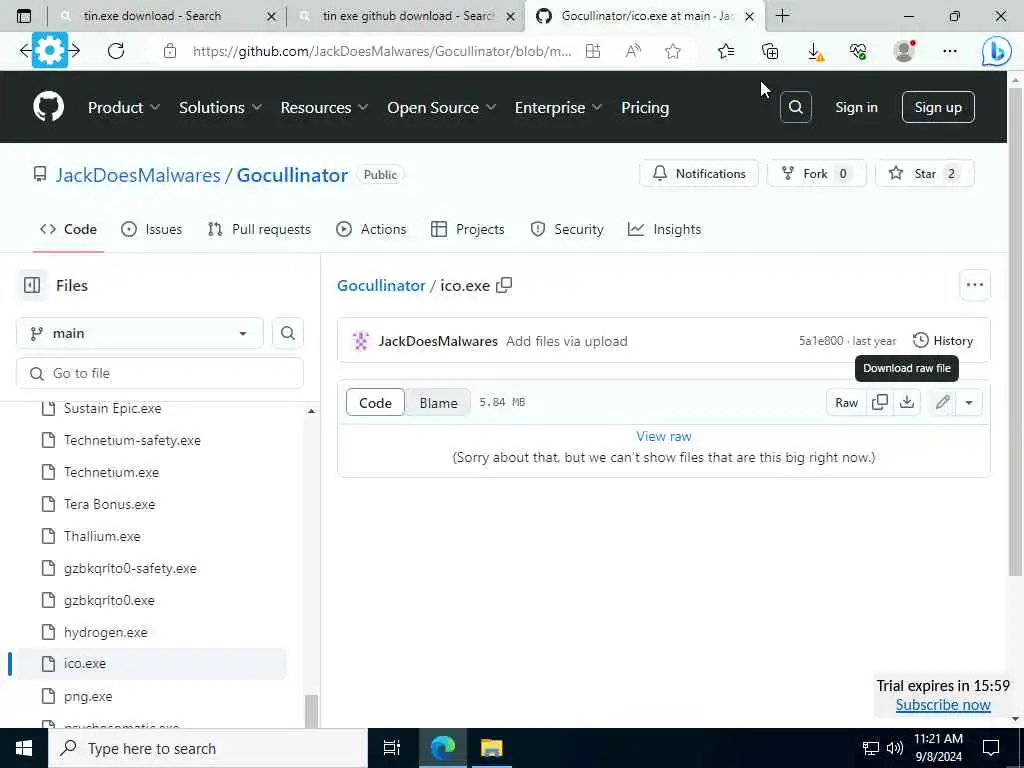Screen dimensions: 1024x768
Task: Open the tab actions menu icon
Action: coord(24,16)
